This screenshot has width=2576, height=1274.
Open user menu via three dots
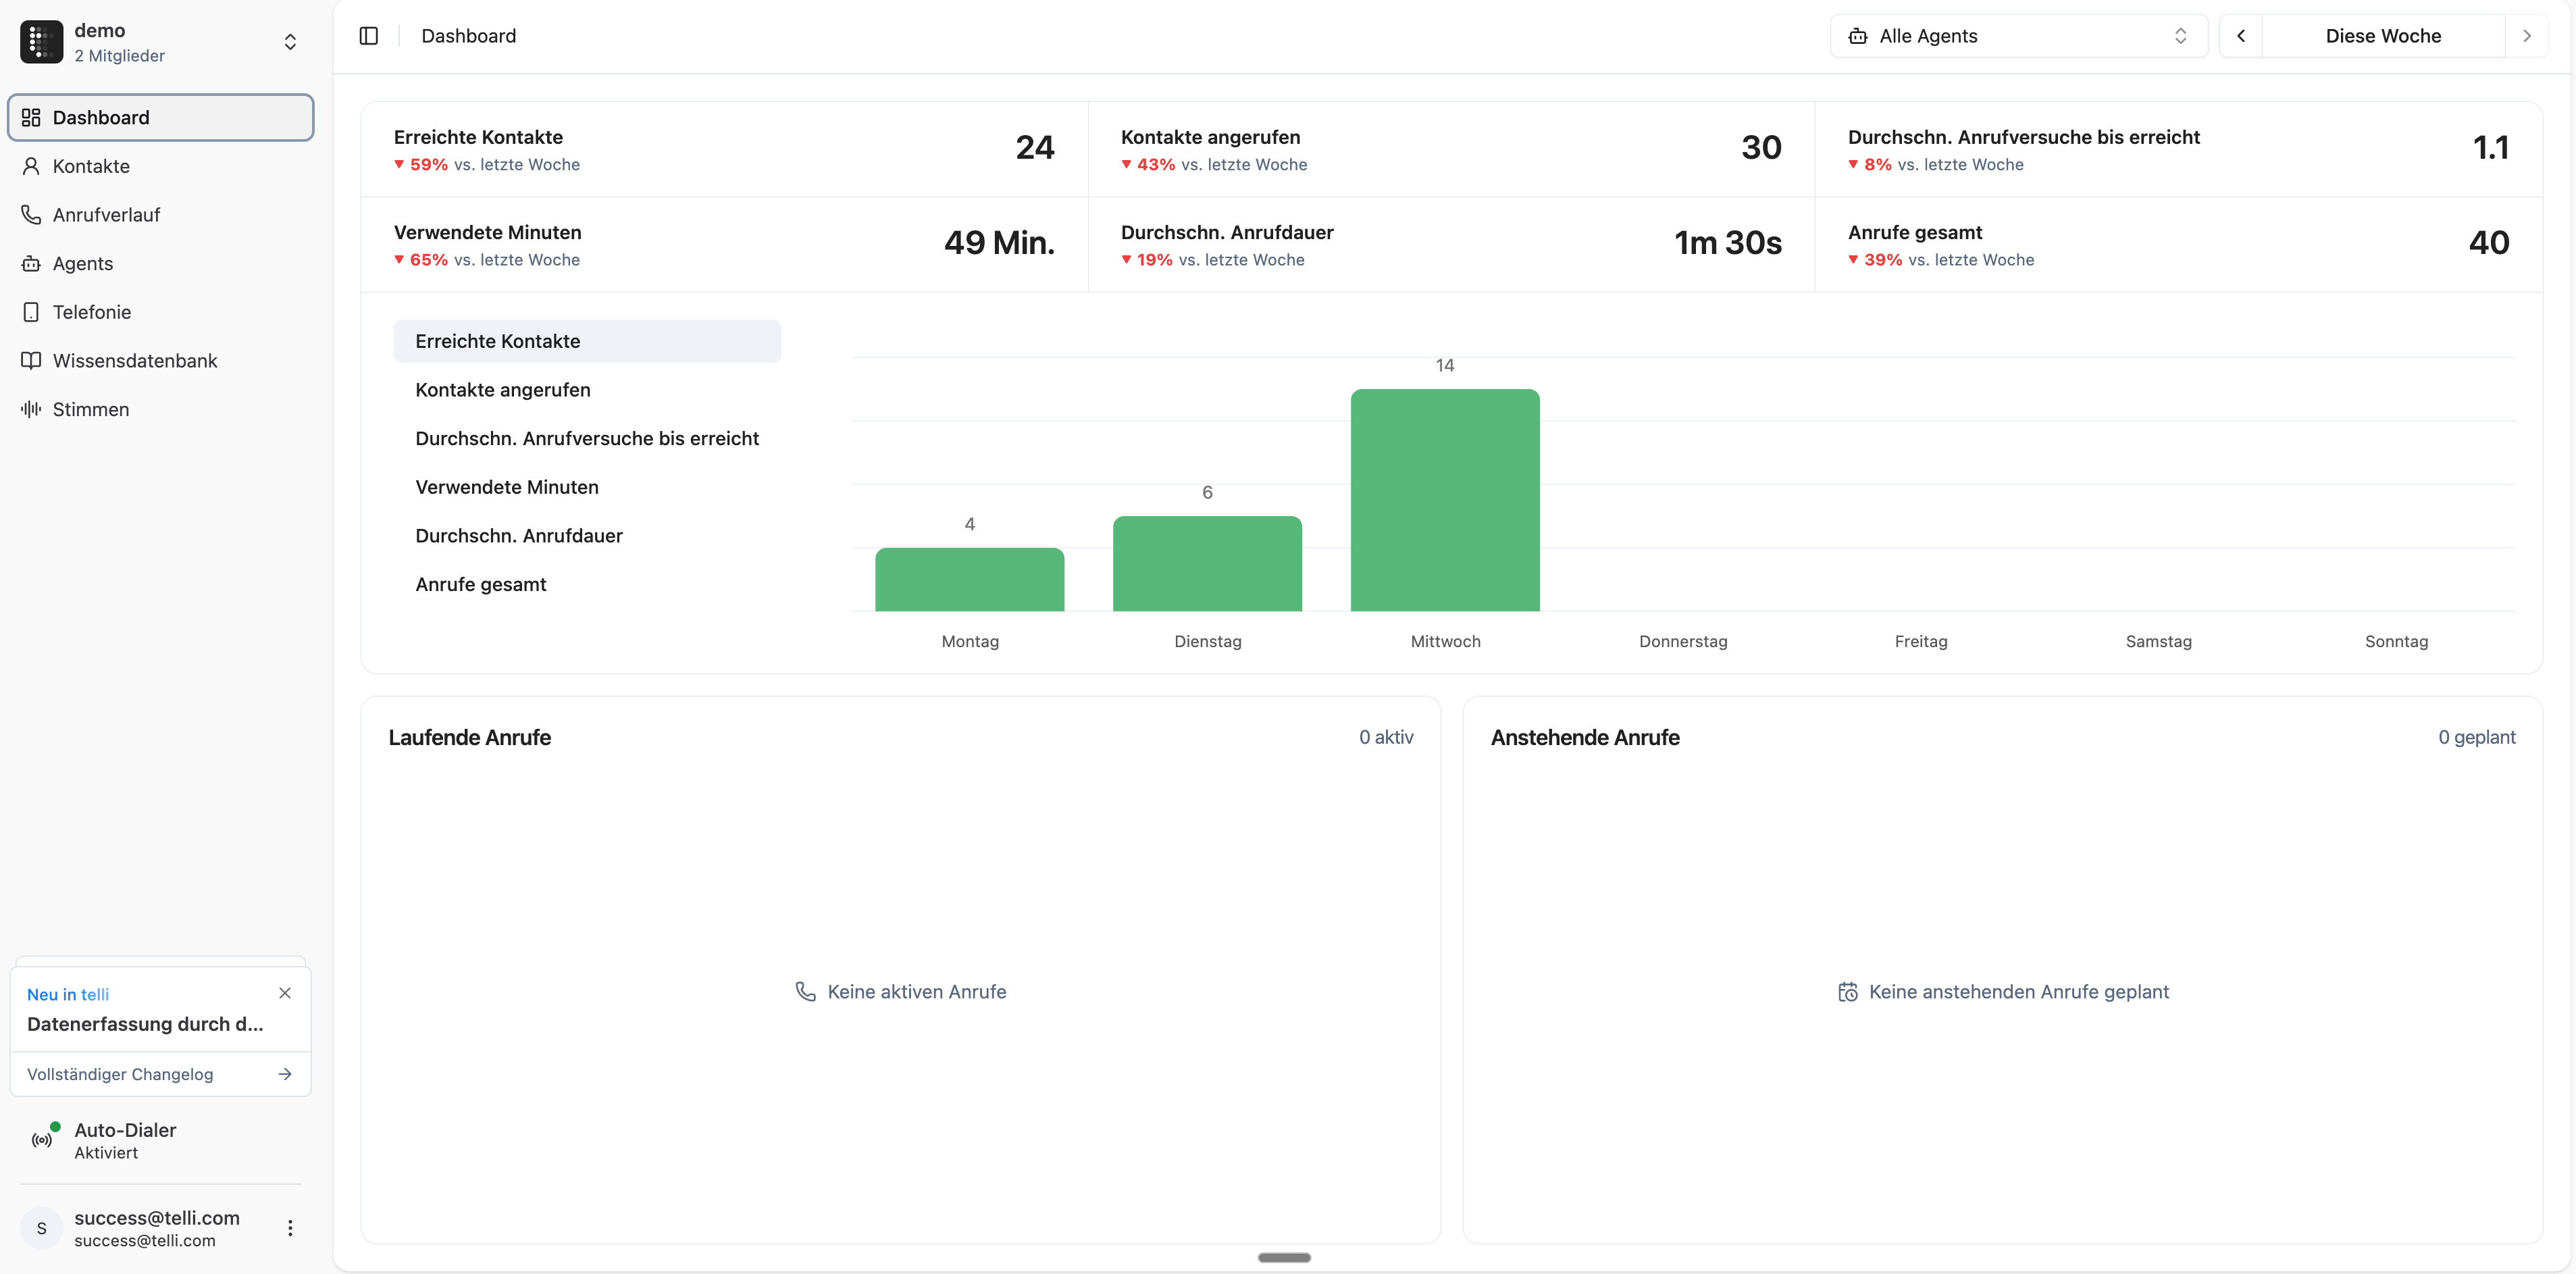tap(290, 1228)
